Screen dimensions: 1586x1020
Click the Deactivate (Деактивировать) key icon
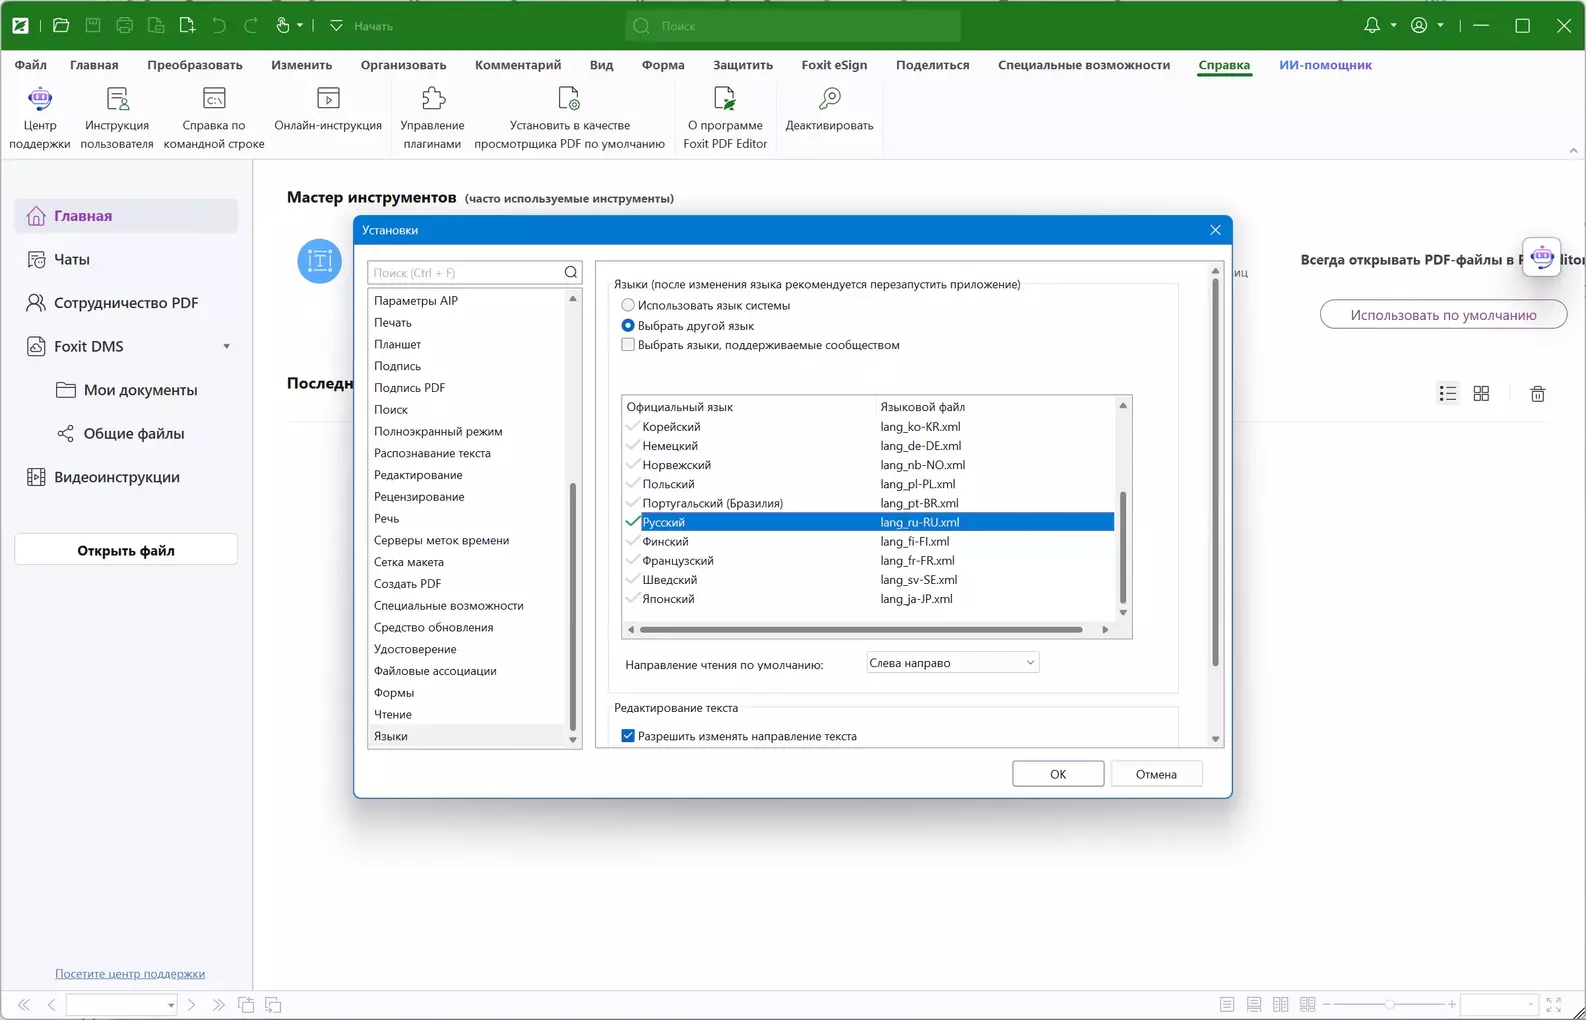(829, 100)
